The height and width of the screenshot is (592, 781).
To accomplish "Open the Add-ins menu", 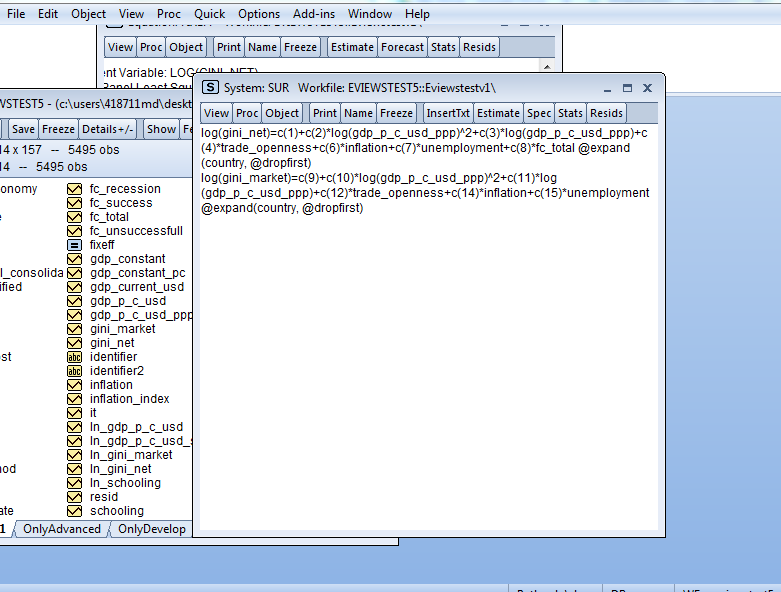I will (x=314, y=14).
